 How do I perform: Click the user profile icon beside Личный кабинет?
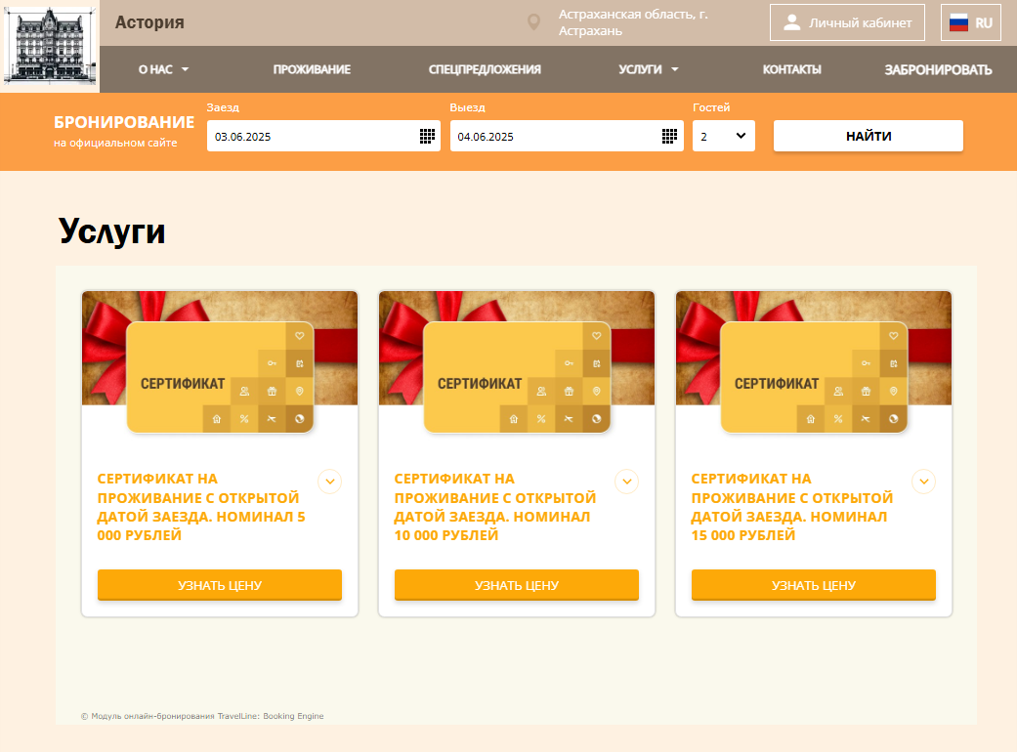pyautogui.click(x=791, y=23)
